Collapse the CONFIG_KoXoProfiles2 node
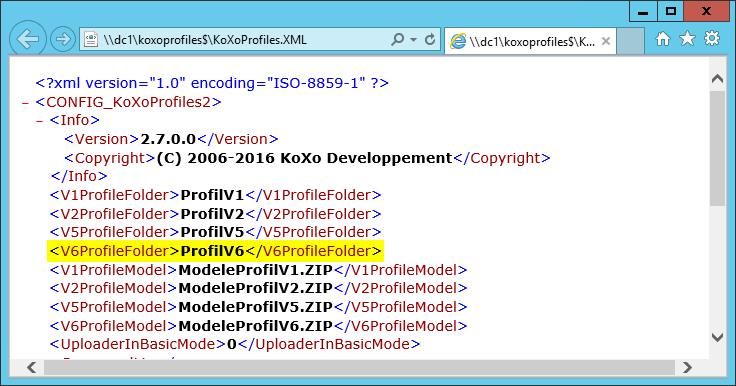 pos(25,102)
